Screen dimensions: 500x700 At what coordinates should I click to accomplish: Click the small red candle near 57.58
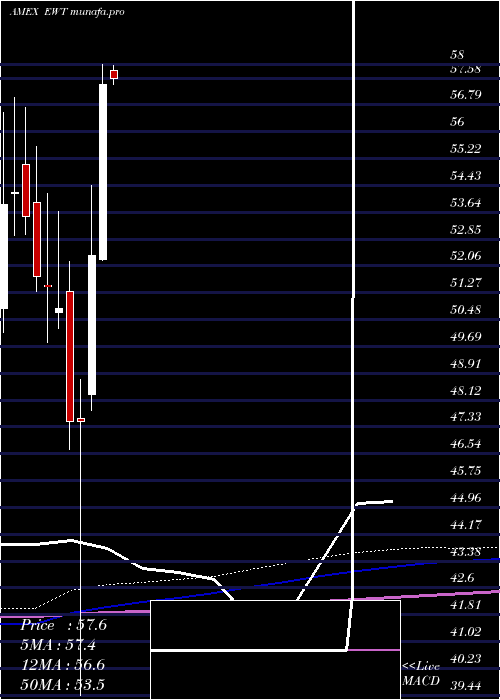point(114,75)
